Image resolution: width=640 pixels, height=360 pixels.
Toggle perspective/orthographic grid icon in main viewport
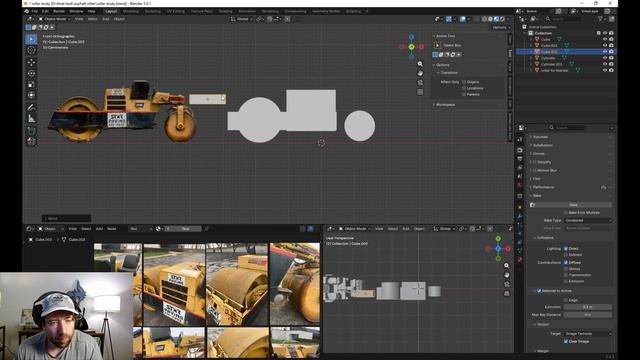pos(420,92)
